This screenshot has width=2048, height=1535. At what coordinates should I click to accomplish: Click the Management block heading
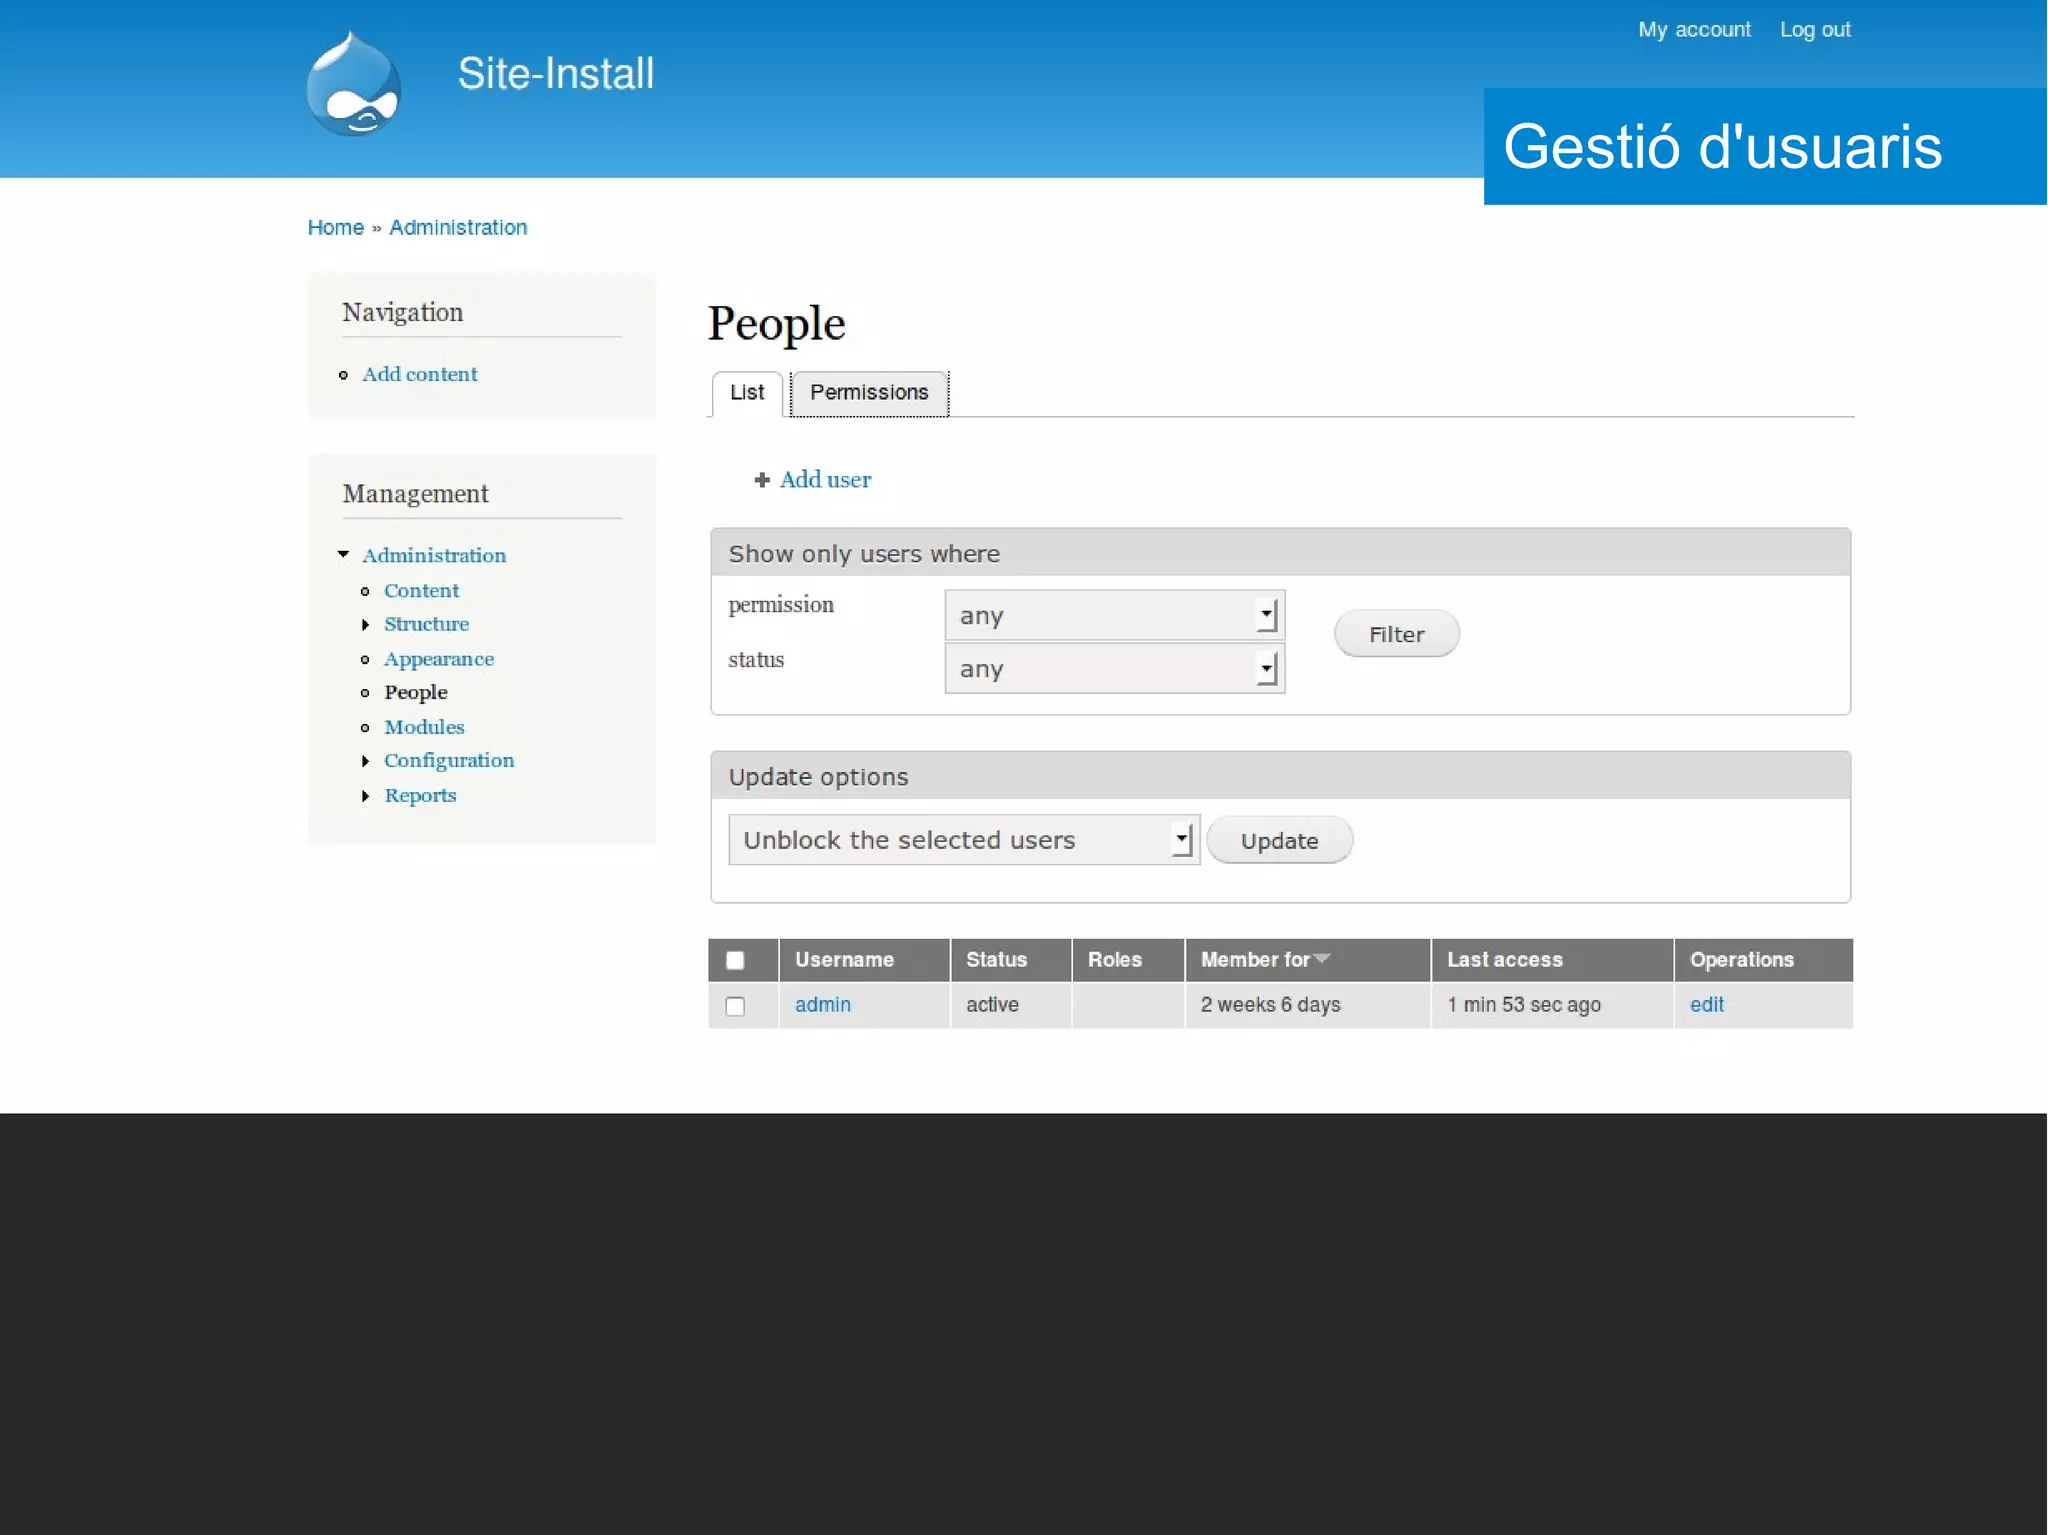(x=415, y=494)
